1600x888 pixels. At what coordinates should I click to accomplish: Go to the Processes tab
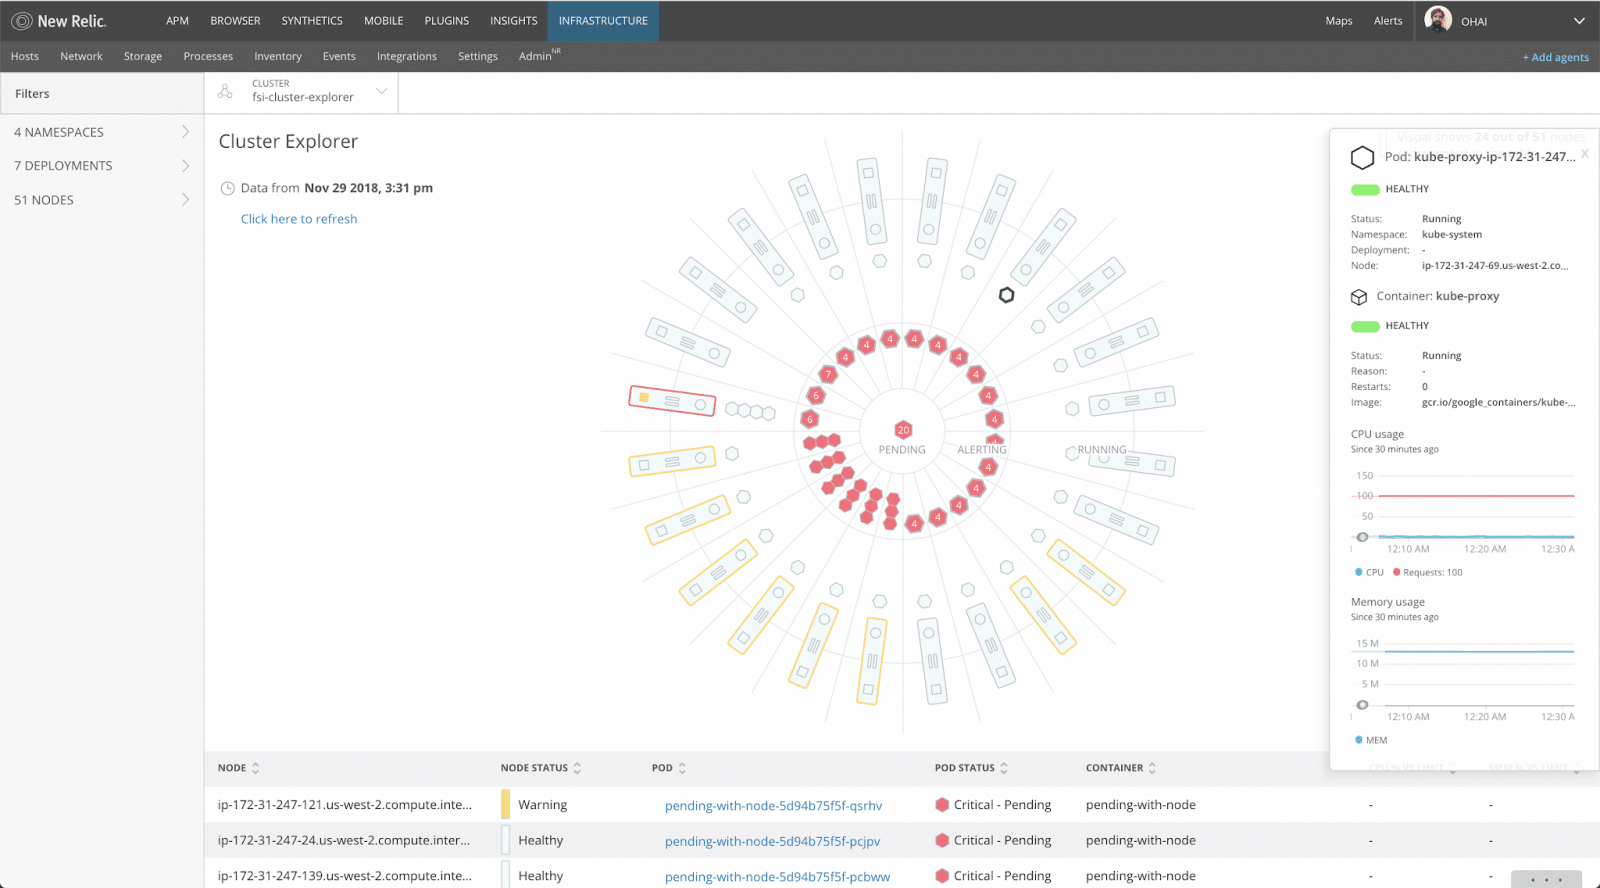tap(208, 56)
